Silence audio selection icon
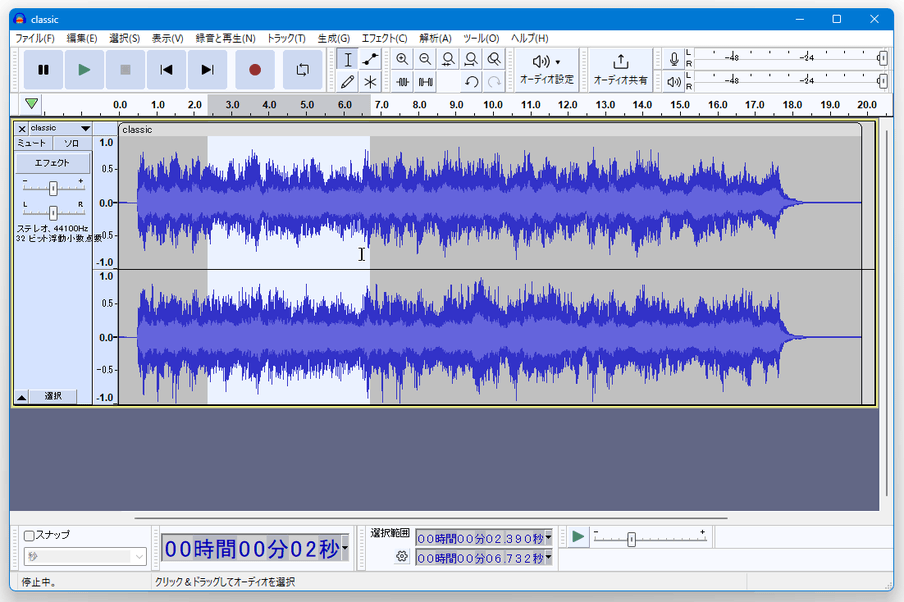 point(425,82)
